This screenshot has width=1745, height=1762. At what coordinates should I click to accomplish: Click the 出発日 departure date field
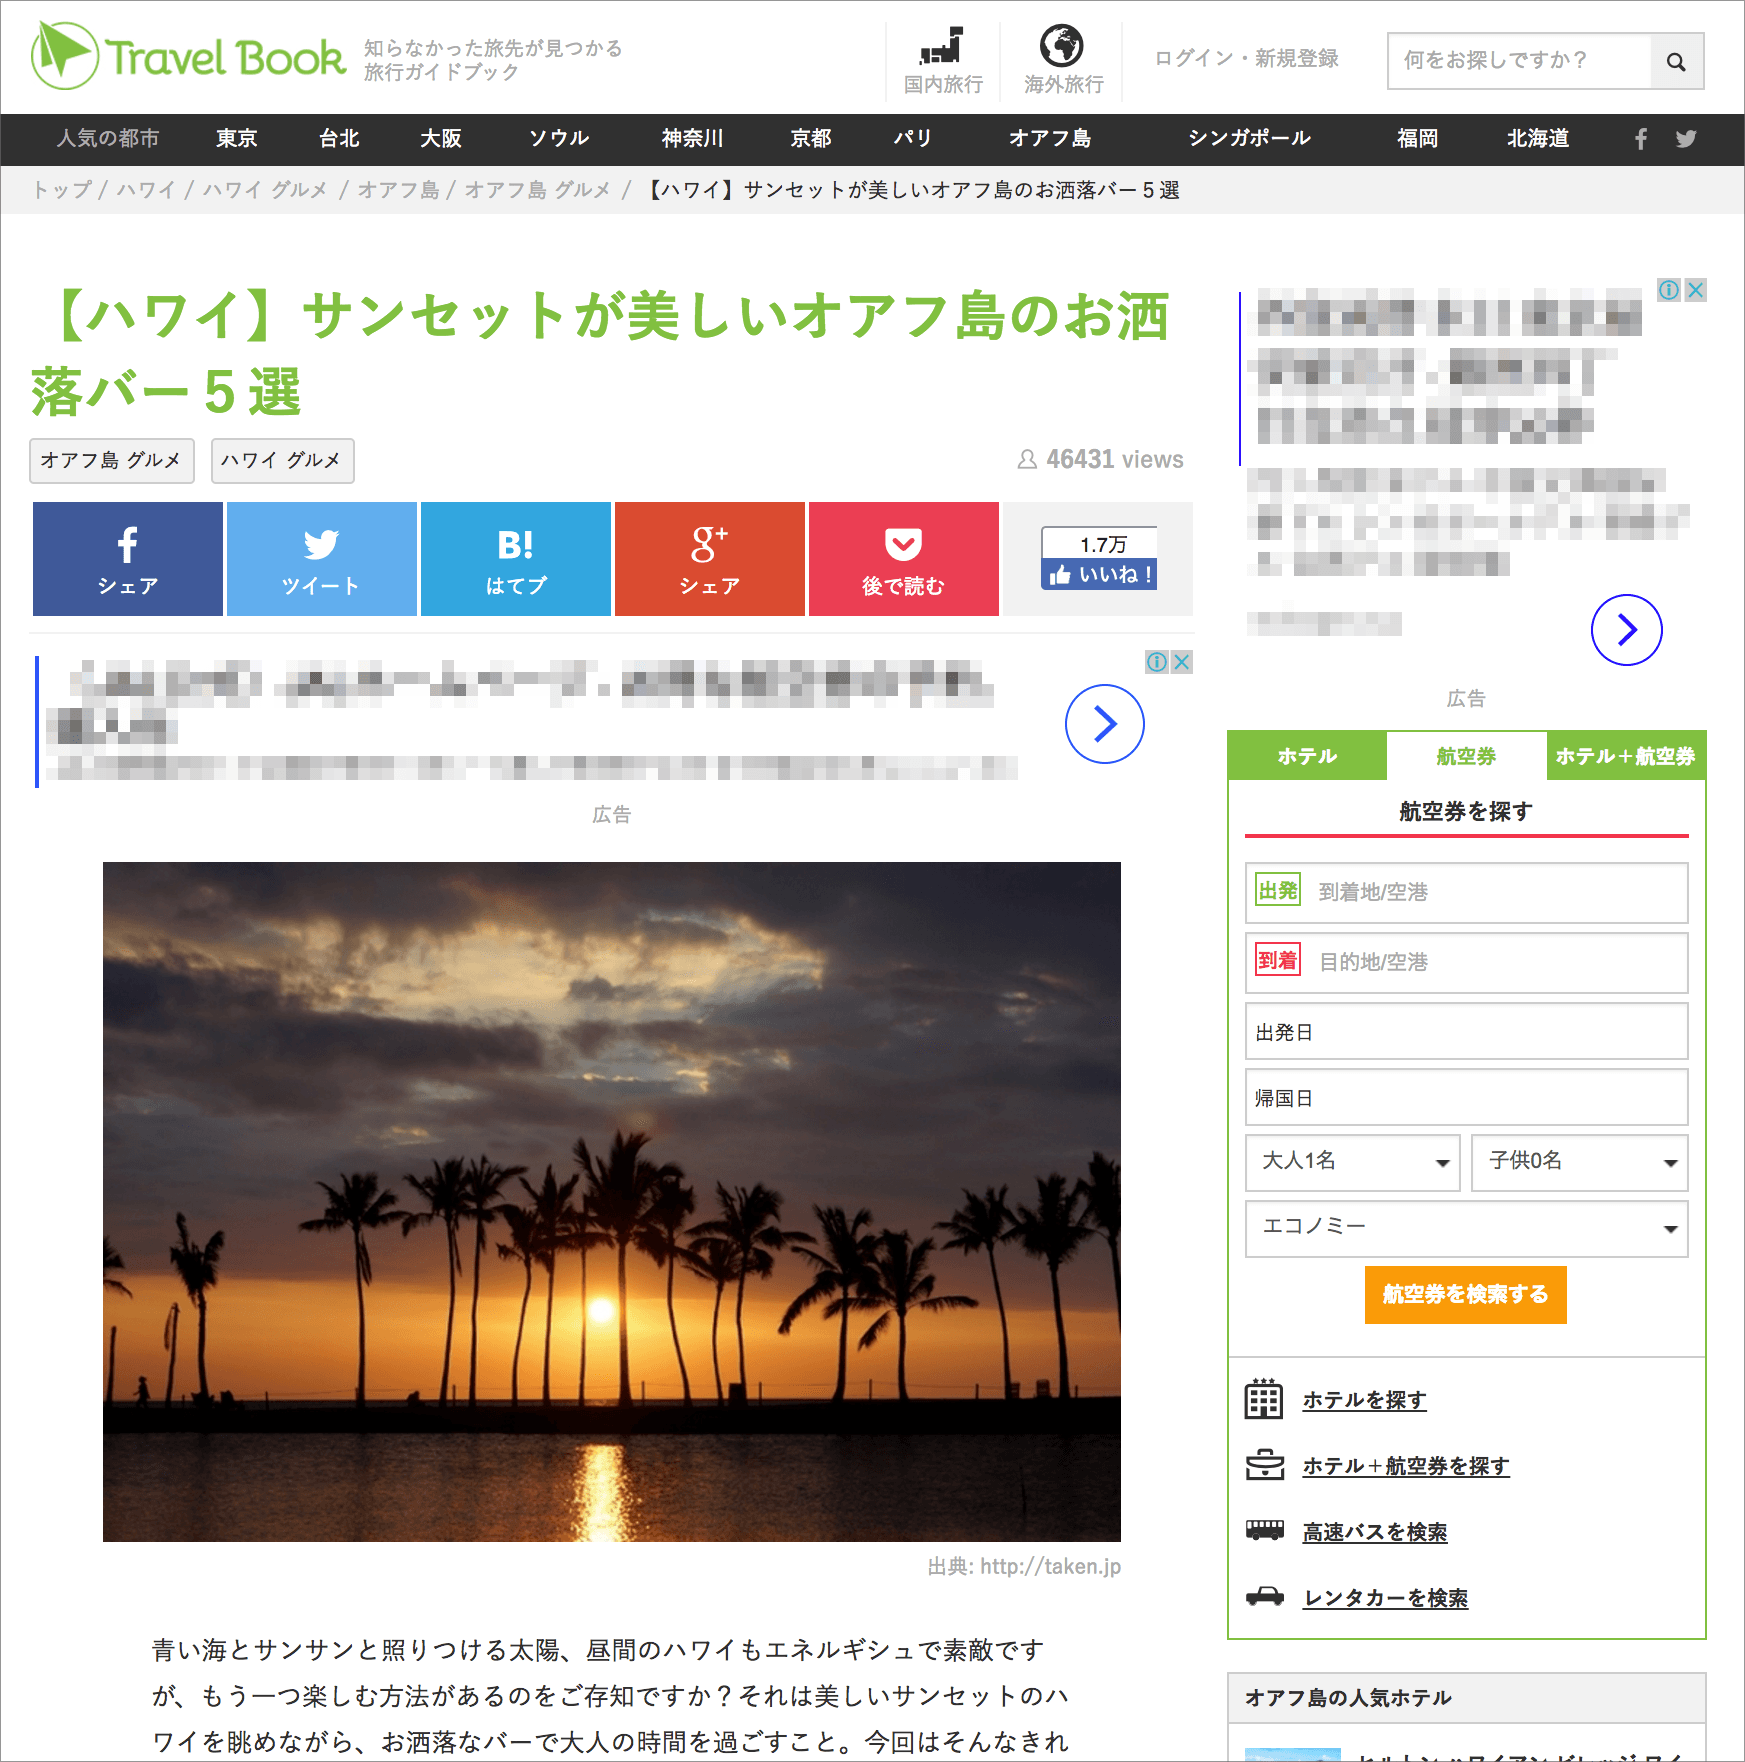click(1465, 1032)
